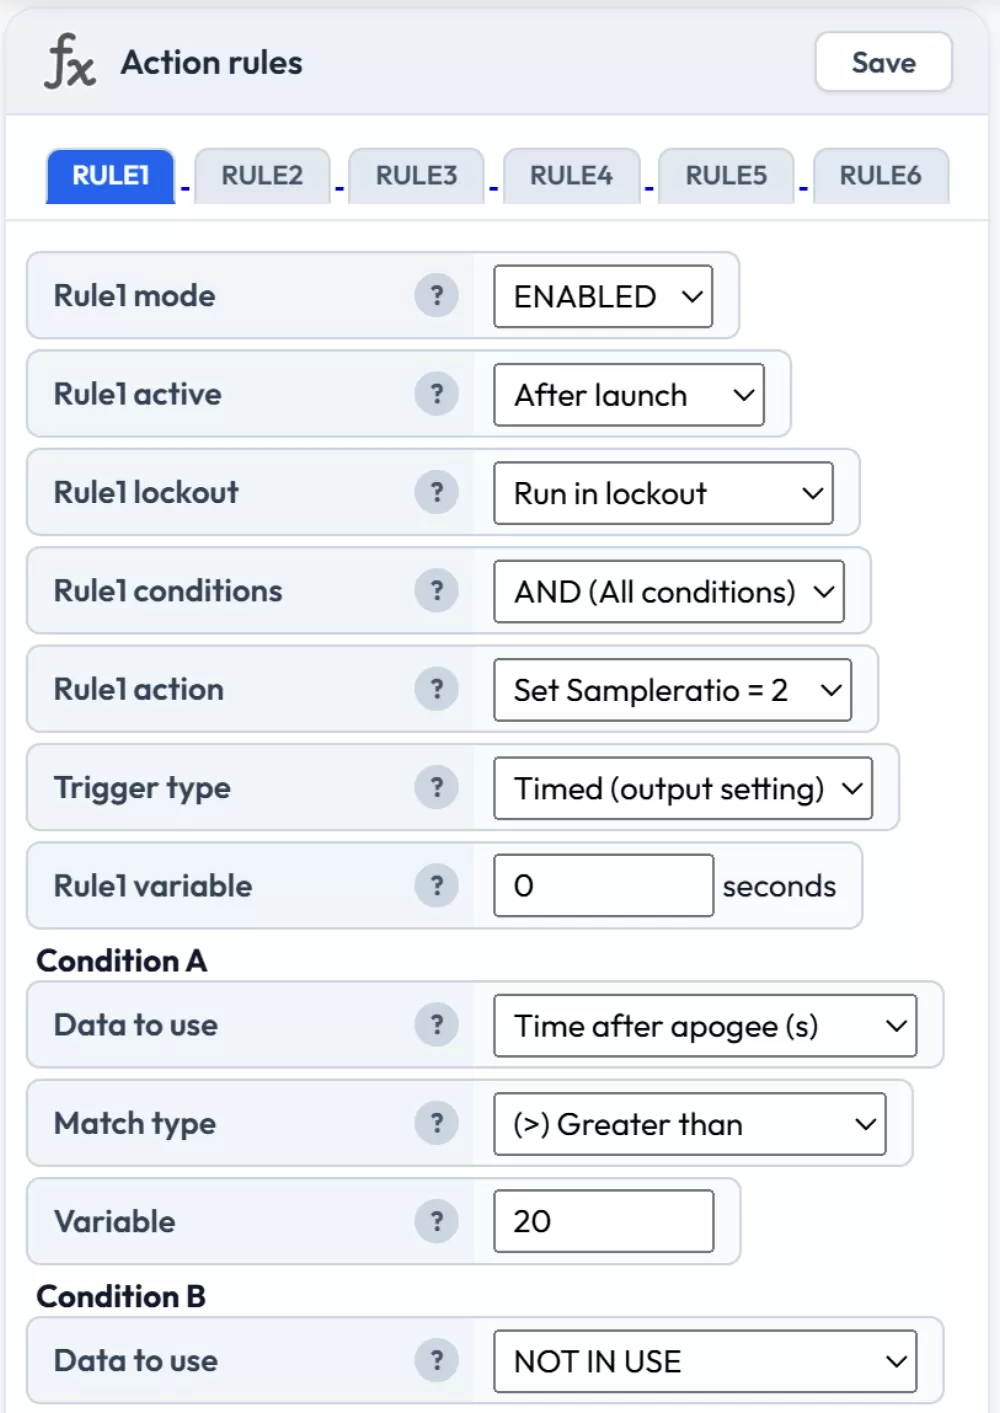Open Trigger type help icon
This screenshot has height=1413, width=1000.
436,788
